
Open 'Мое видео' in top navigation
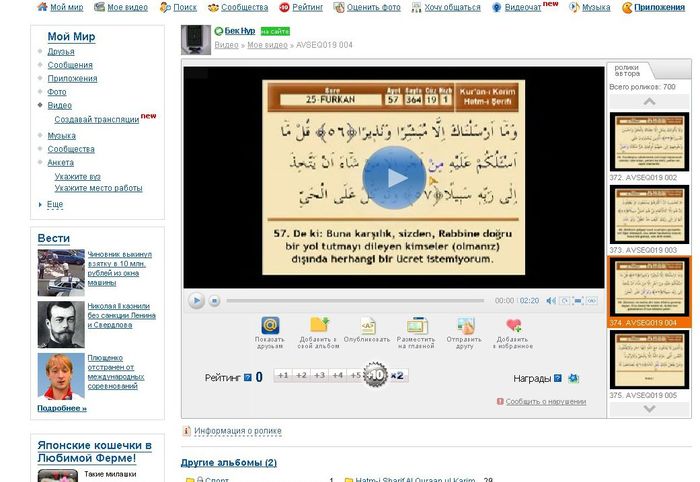[127, 7]
